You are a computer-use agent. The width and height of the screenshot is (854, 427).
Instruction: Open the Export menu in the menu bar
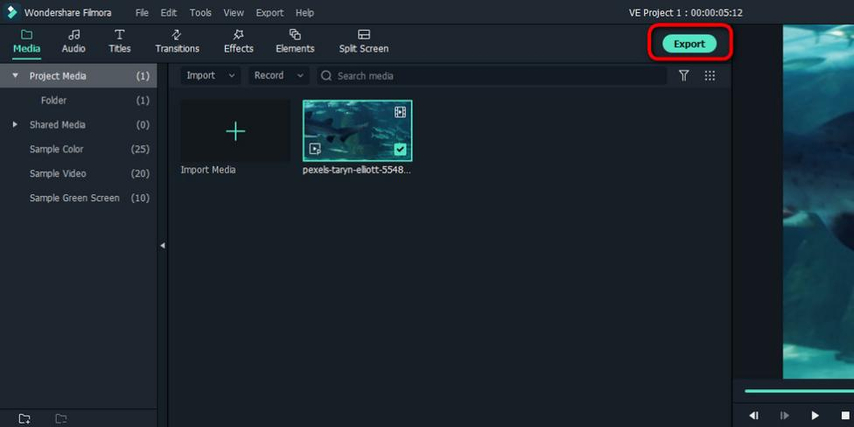click(270, 13)
